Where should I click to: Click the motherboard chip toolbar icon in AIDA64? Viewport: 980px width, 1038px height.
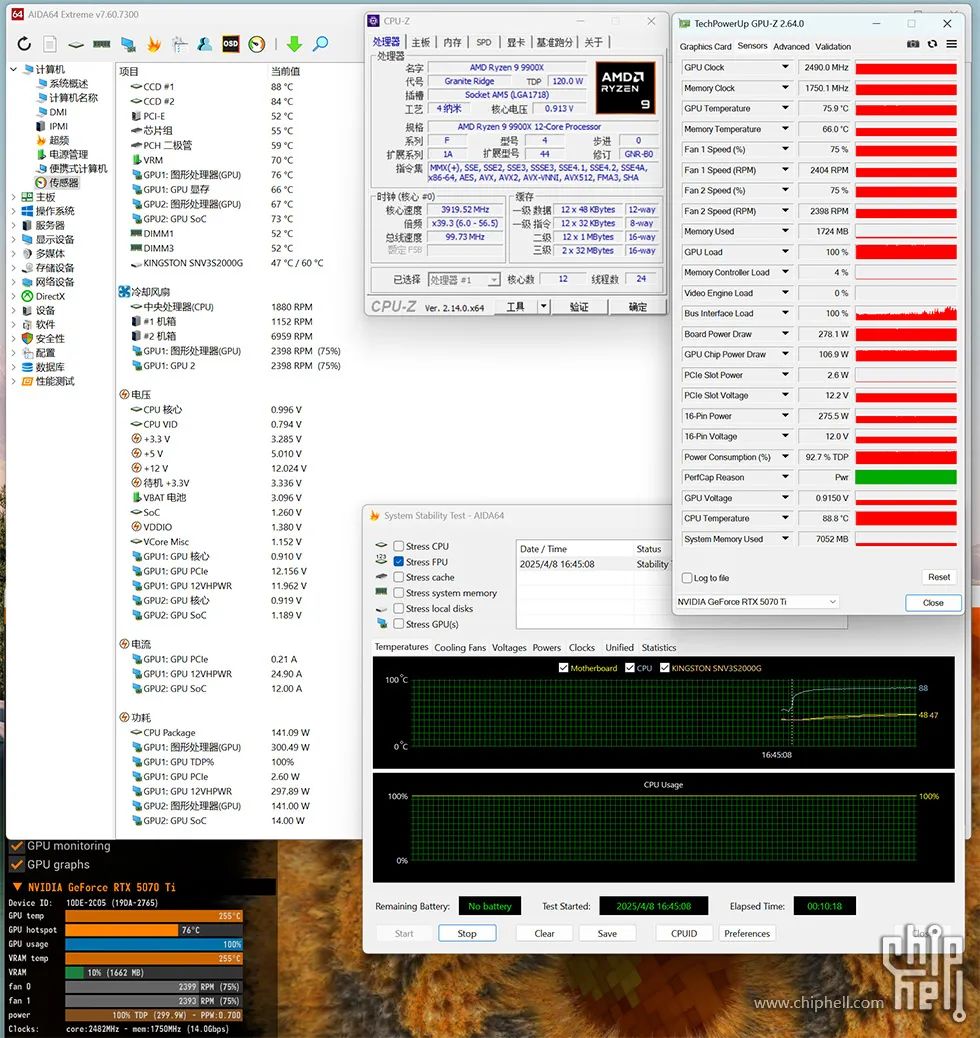[76, 45]
